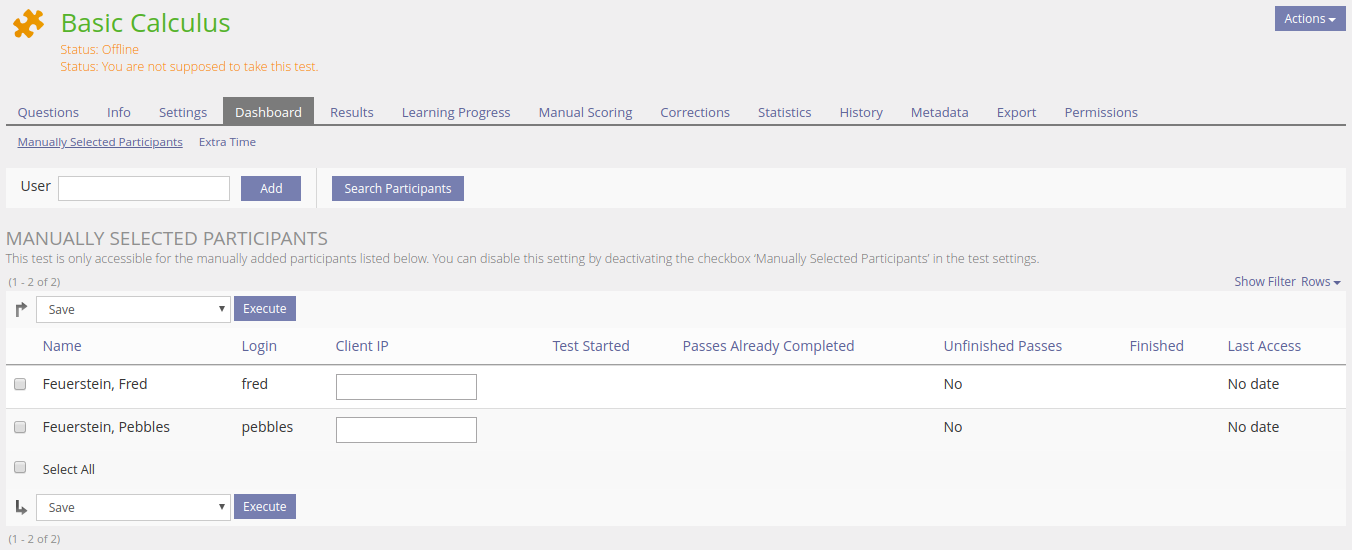Focus the User text field
The width and height of the screenshot is (1352, 550).
144,188
